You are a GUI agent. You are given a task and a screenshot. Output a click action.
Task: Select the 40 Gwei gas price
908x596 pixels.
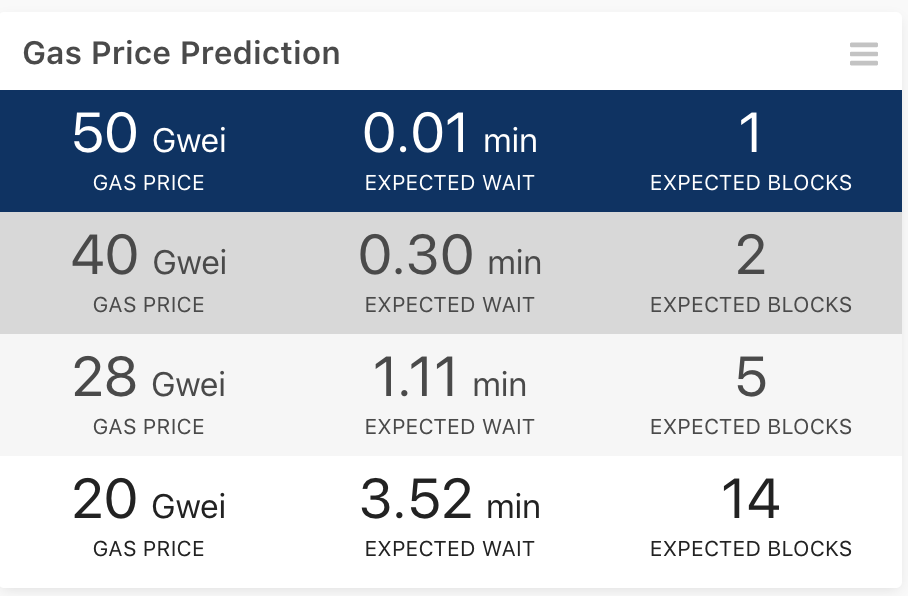point(149,255)
